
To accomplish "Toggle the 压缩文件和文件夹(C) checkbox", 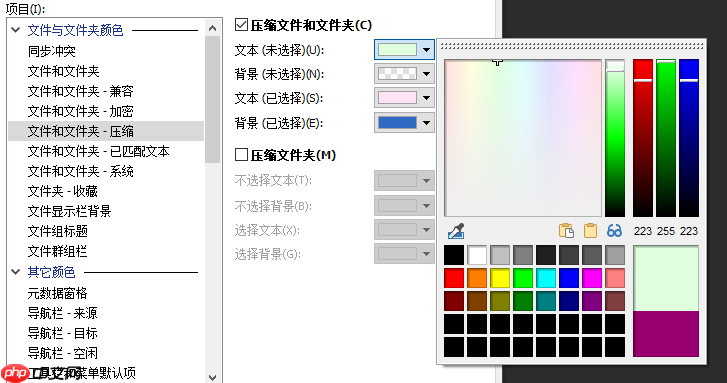I will point(241,25).
